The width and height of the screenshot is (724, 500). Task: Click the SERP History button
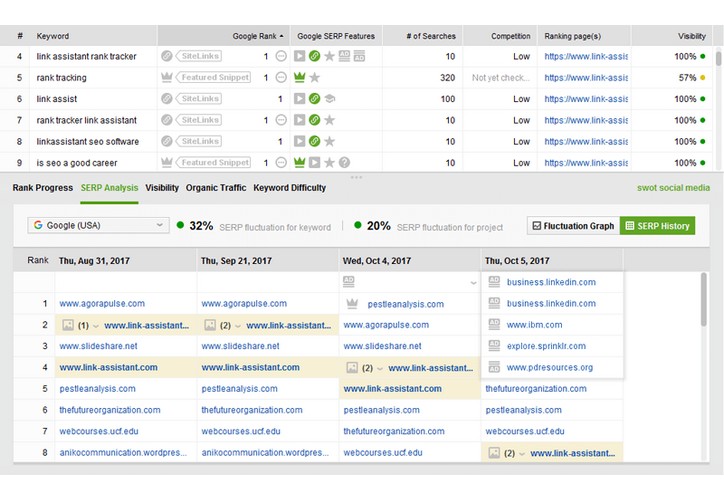658,226
